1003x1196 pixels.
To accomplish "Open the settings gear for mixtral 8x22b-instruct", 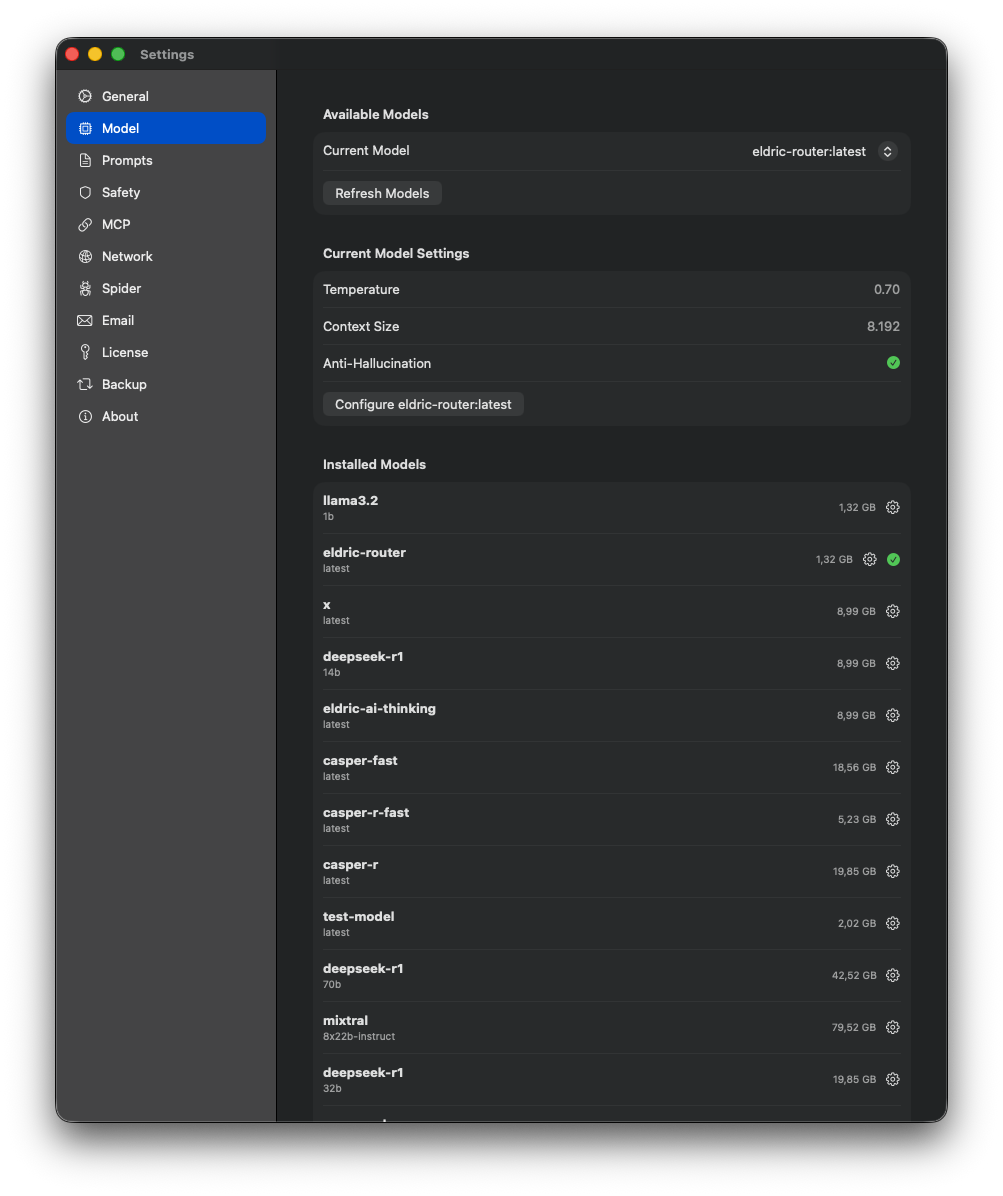I will [x=892, y=1027].
